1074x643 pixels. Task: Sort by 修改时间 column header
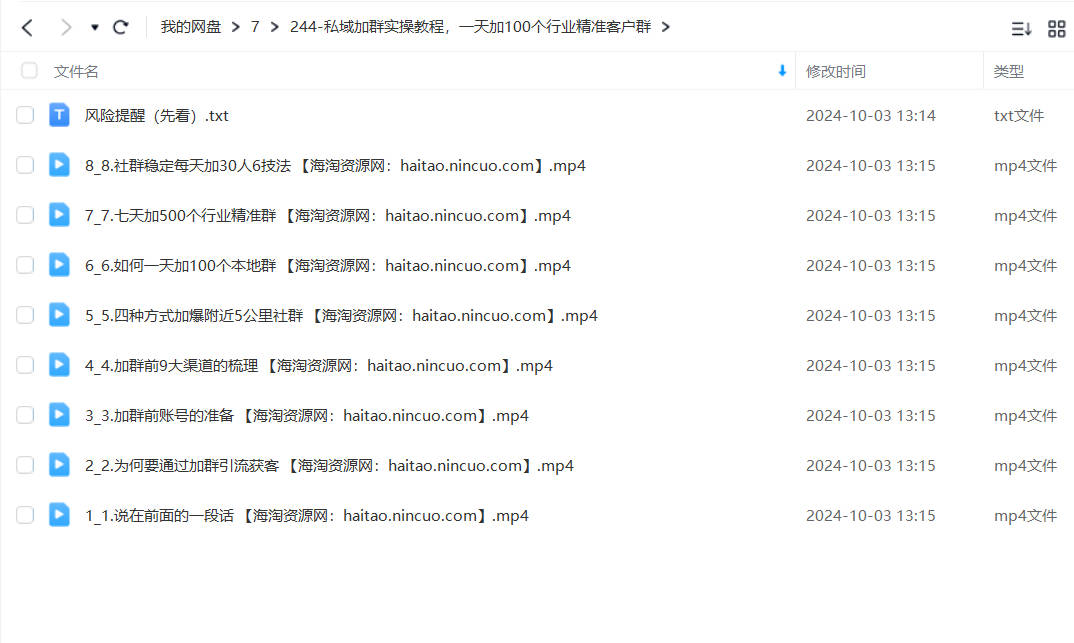[836, 71]
